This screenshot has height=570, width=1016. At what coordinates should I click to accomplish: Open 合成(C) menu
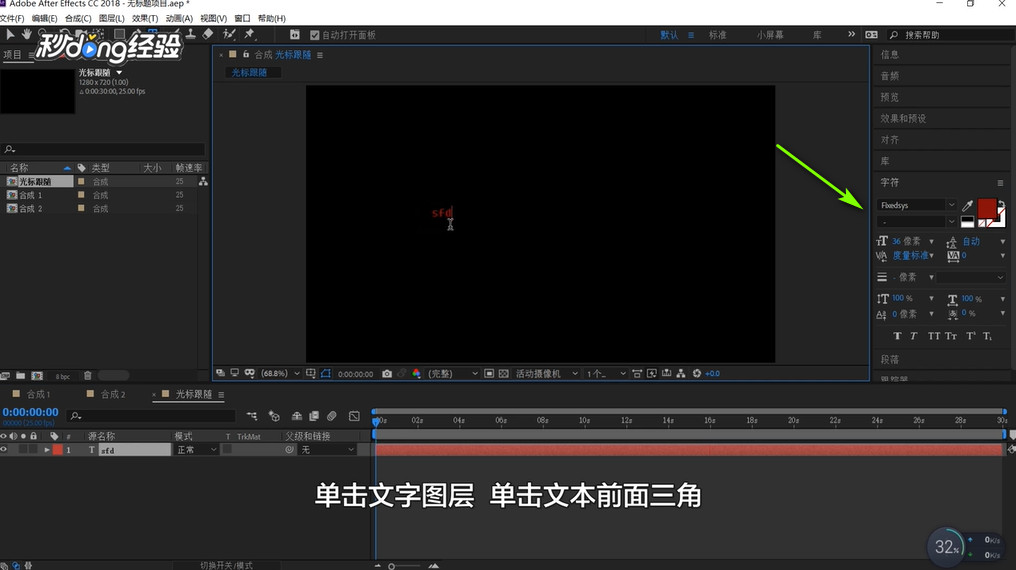point(78,18)
